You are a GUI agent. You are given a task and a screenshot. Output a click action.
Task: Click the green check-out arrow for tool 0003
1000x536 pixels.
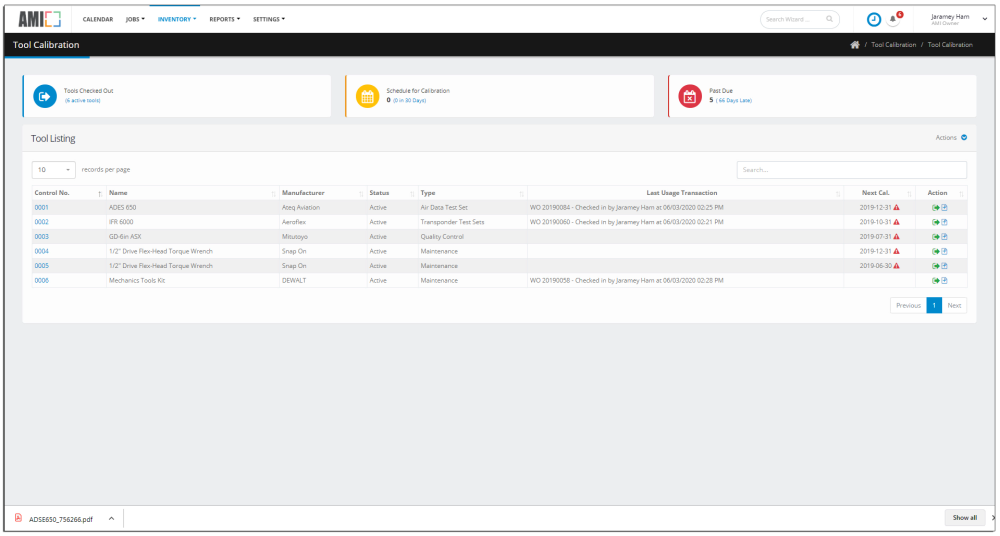coord(936,237)
